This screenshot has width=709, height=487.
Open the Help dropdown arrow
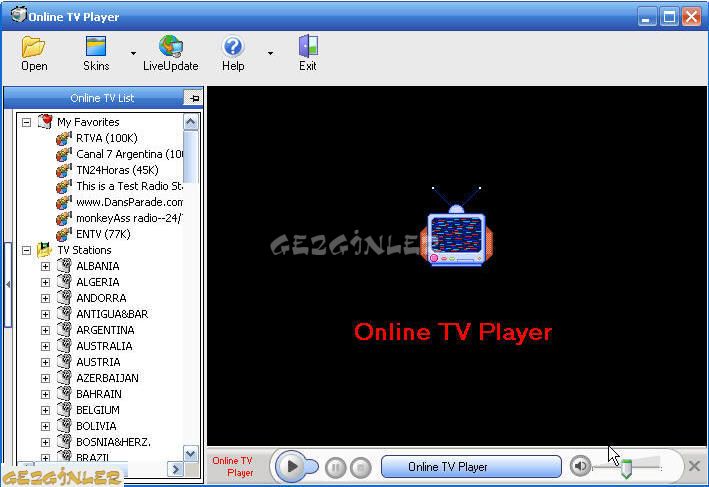pos(270,53)
